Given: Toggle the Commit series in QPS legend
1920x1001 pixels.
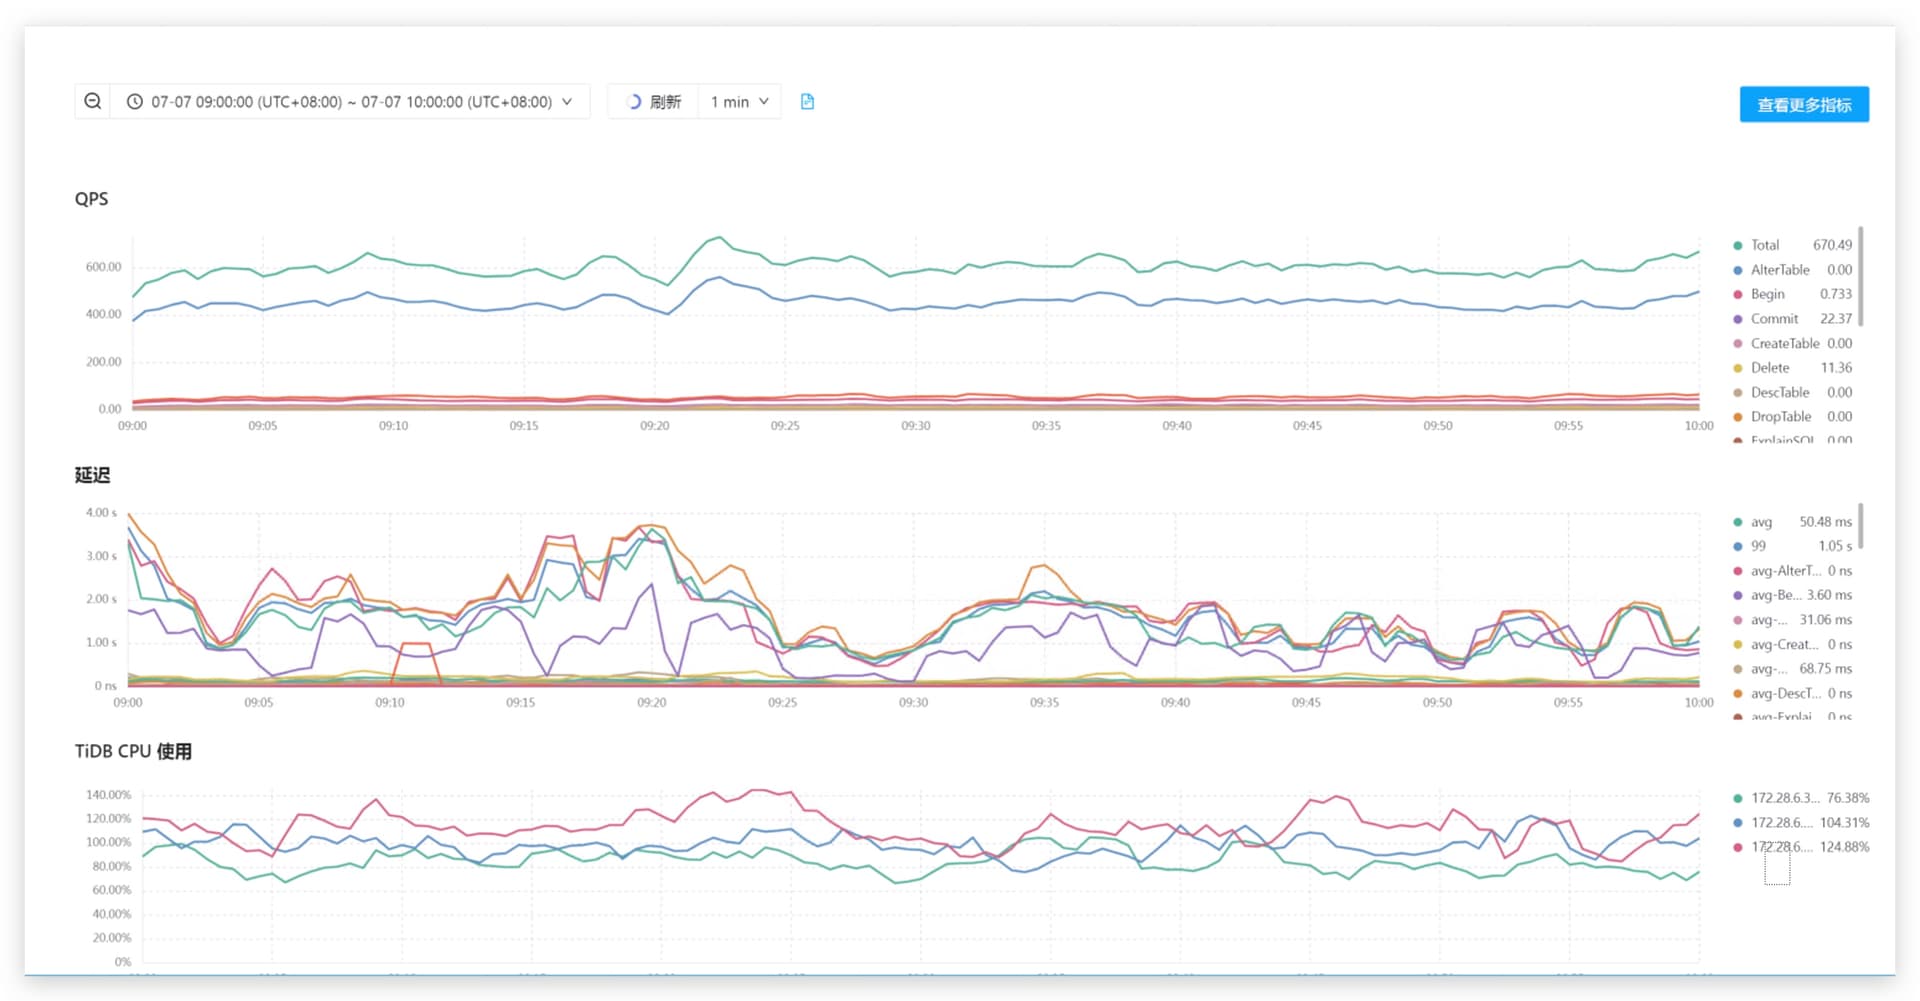Looking at the screenshot, I should pyautogui.click(x=1774, y=319).
